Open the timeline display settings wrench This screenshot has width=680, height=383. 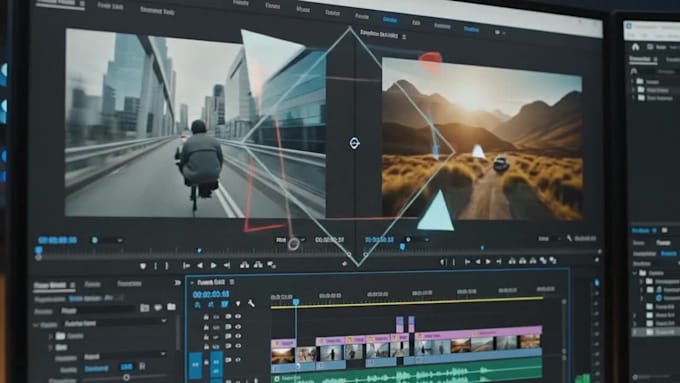[251, 304]
